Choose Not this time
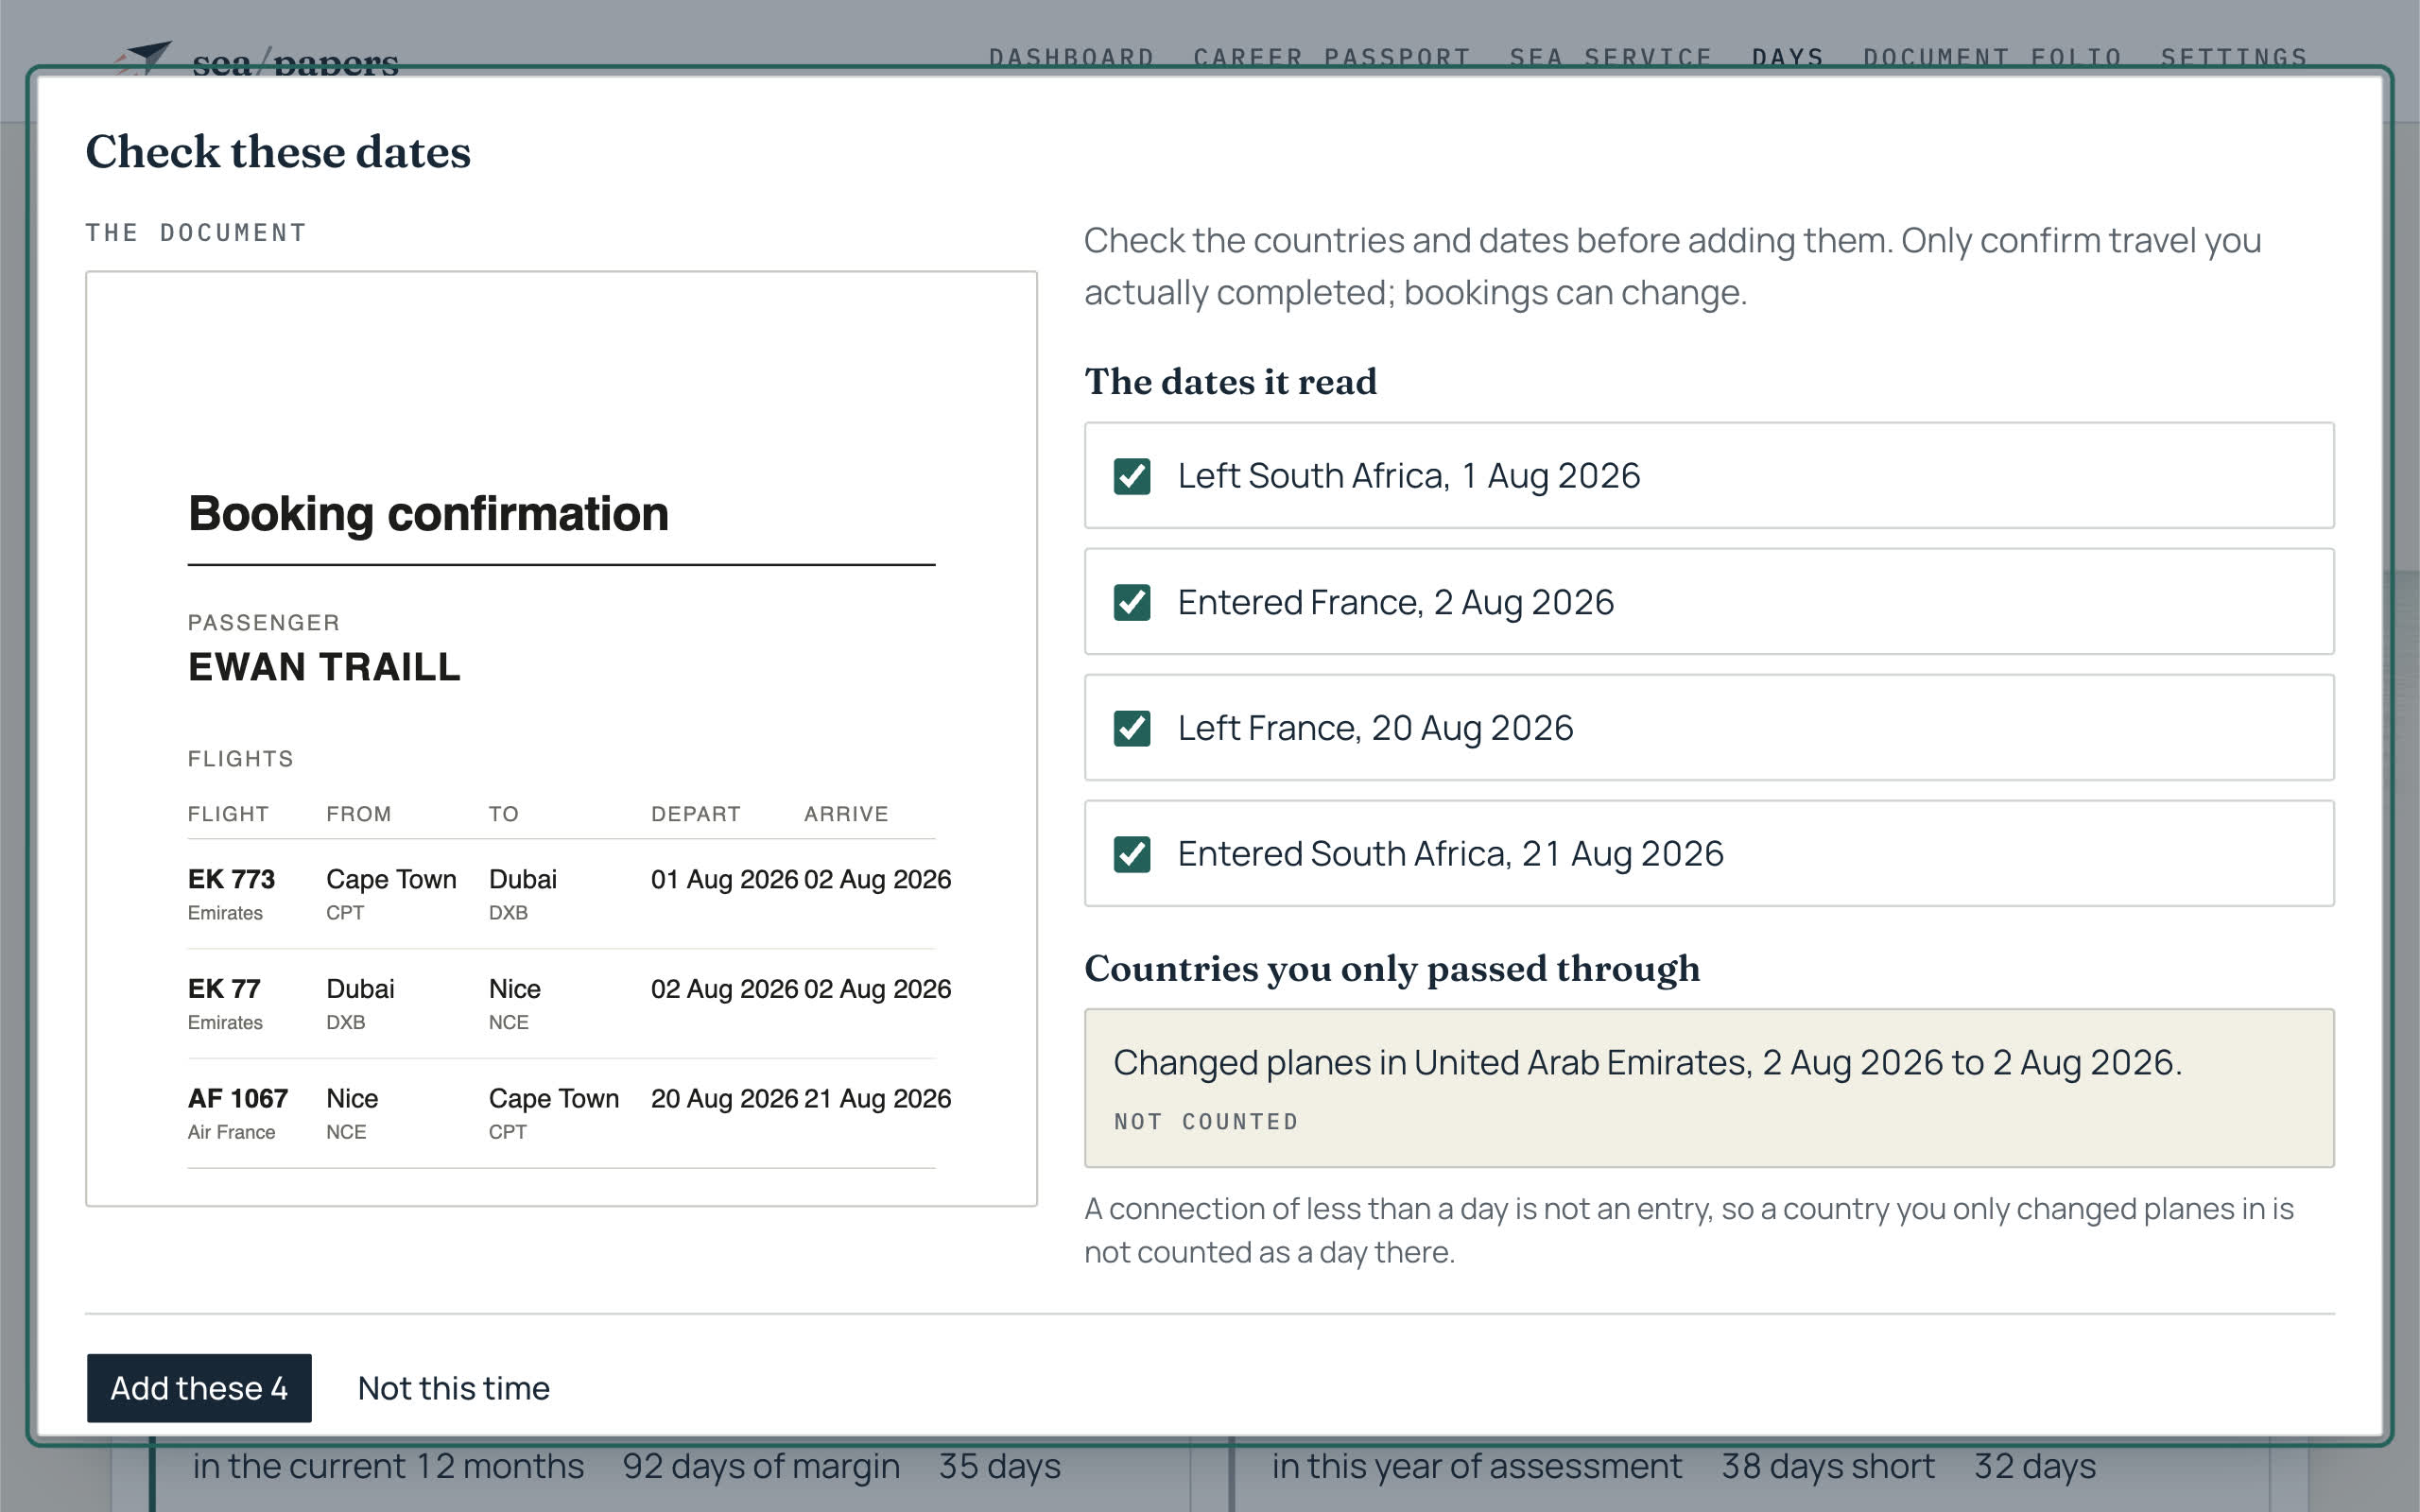Screen dimensions: 2420x1512 pyautogui.click(x=453, y=1388)
